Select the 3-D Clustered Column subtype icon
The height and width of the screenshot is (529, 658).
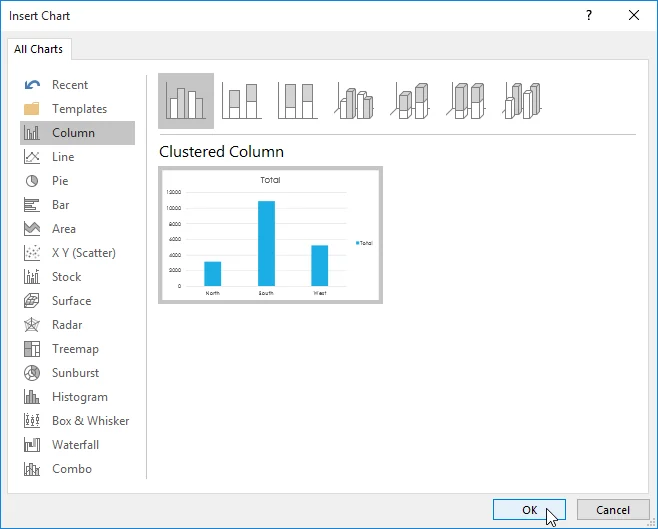(354, 101)
